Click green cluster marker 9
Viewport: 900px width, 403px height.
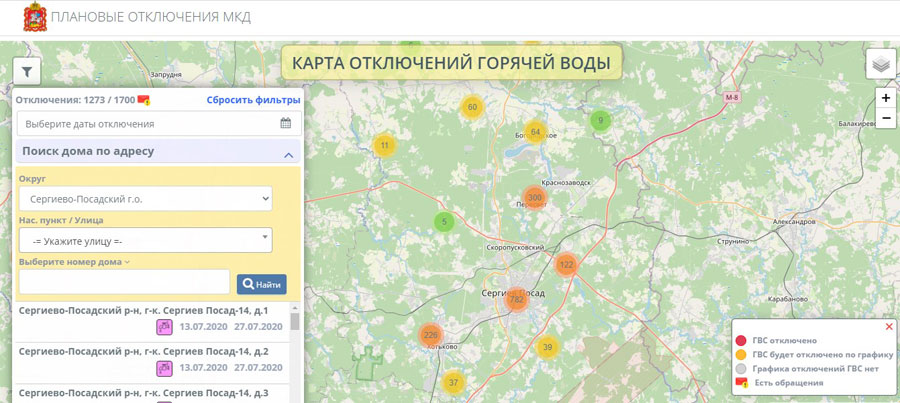pyautogui.click(x=600, y=121)
